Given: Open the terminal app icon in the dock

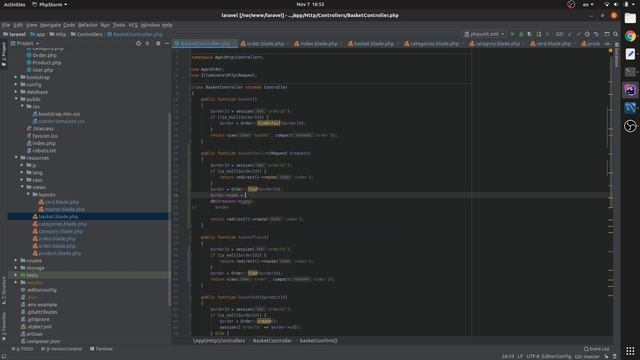Looking at the screenshot, I should (x=630, y=72).
